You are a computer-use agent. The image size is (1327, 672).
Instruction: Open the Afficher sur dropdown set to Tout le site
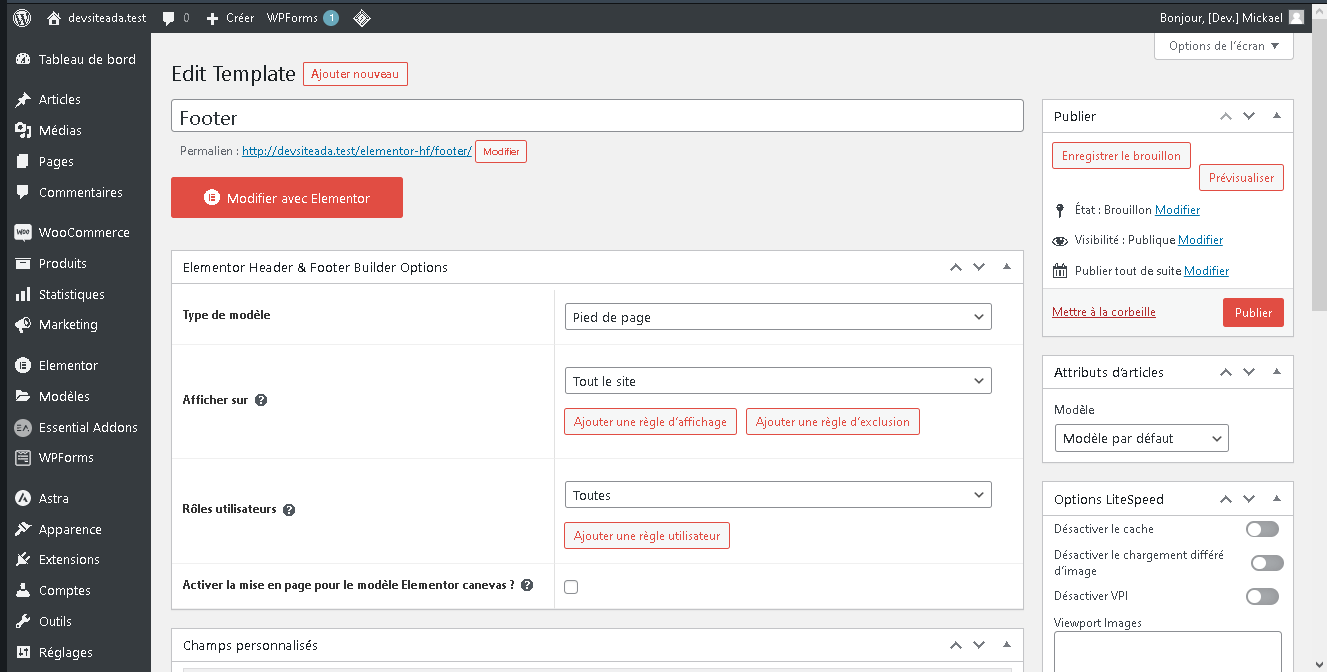click(778, 381)
